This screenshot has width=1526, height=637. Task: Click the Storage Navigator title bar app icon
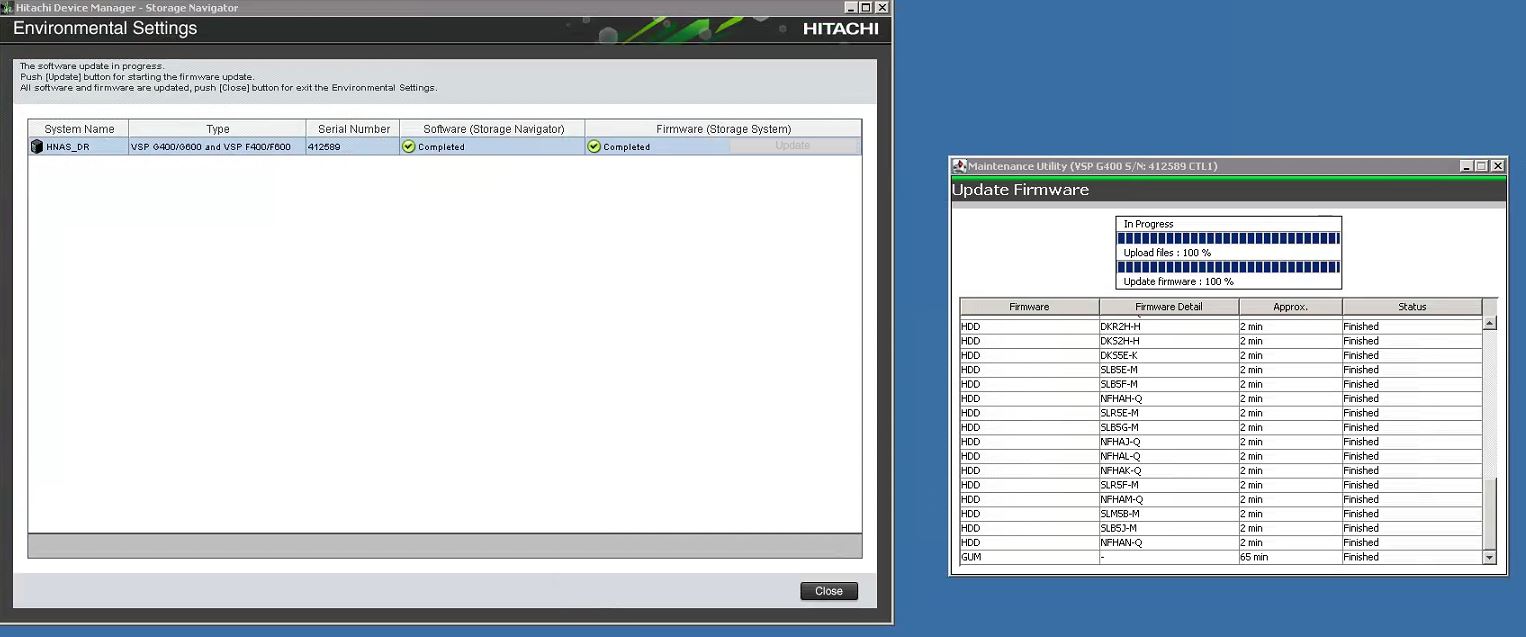click(7, 7)
